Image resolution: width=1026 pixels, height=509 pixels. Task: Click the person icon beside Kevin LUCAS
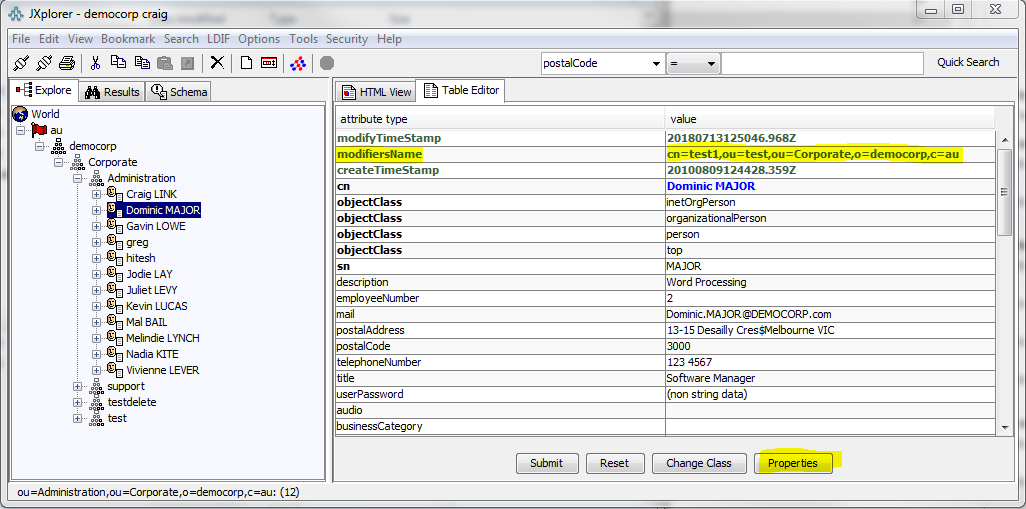coord(115,306)
